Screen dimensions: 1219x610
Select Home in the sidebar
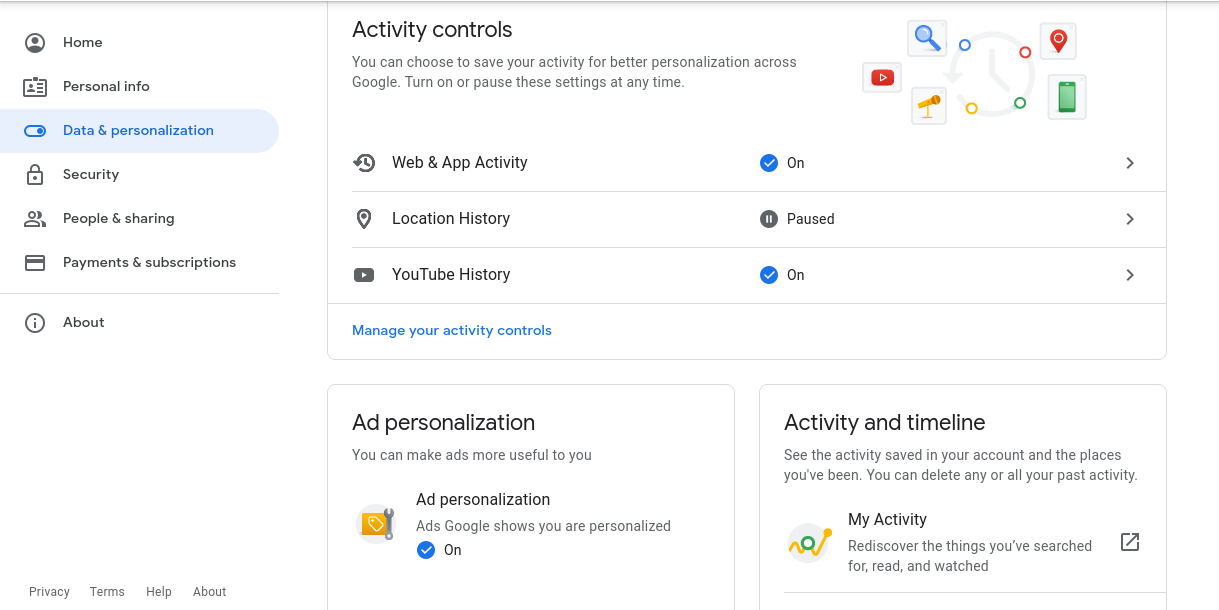coord(83,42)
